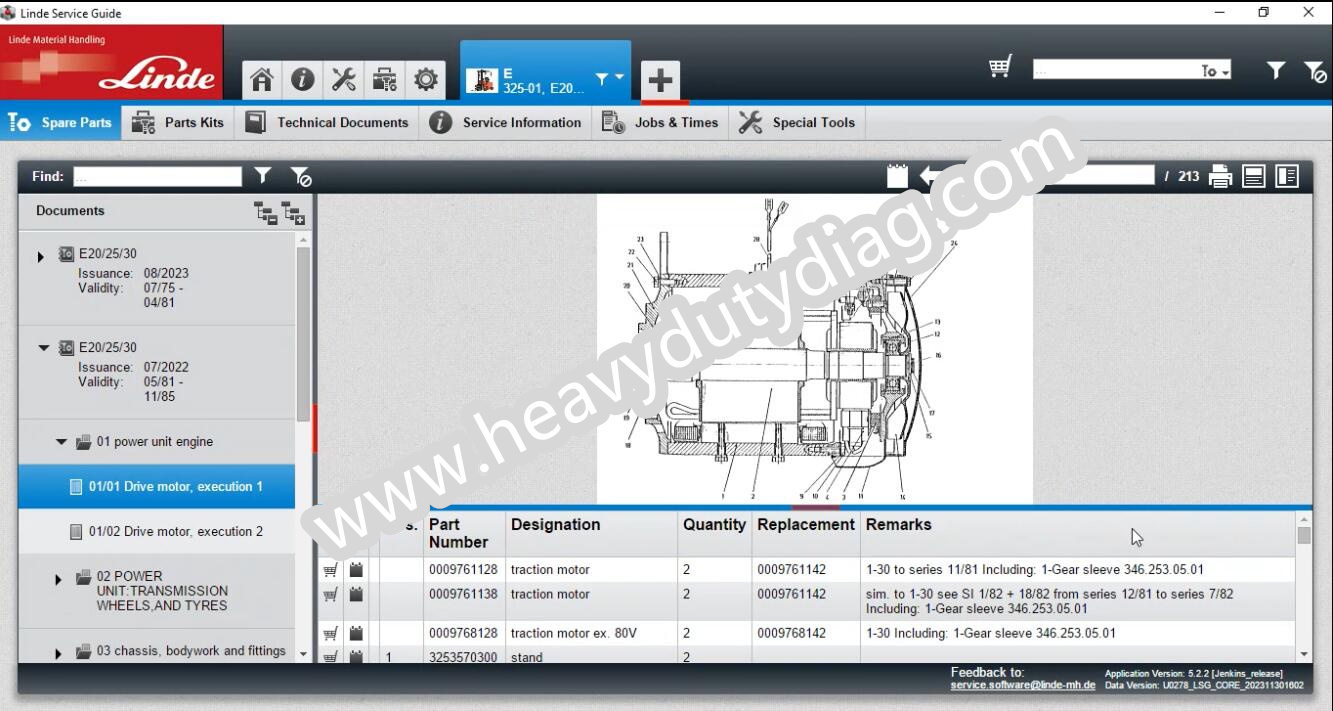Switch to the Service Information tab

tap(505, 122)
